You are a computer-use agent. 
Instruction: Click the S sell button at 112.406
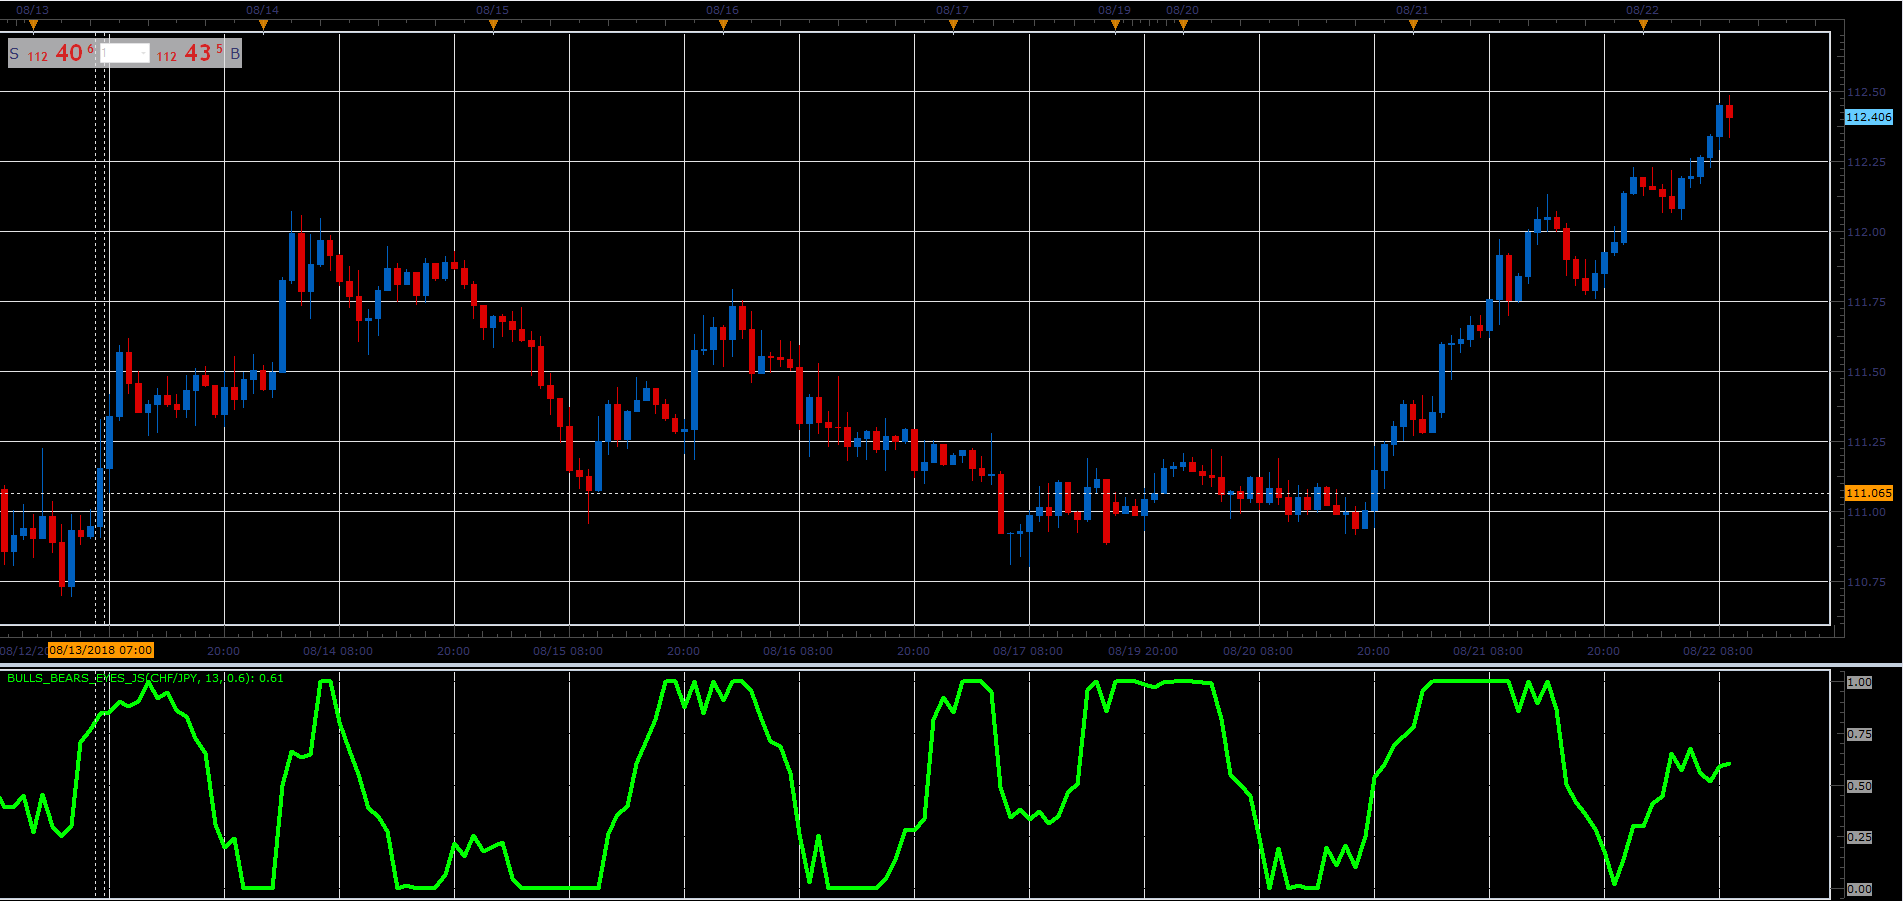(x=52, y=53)
